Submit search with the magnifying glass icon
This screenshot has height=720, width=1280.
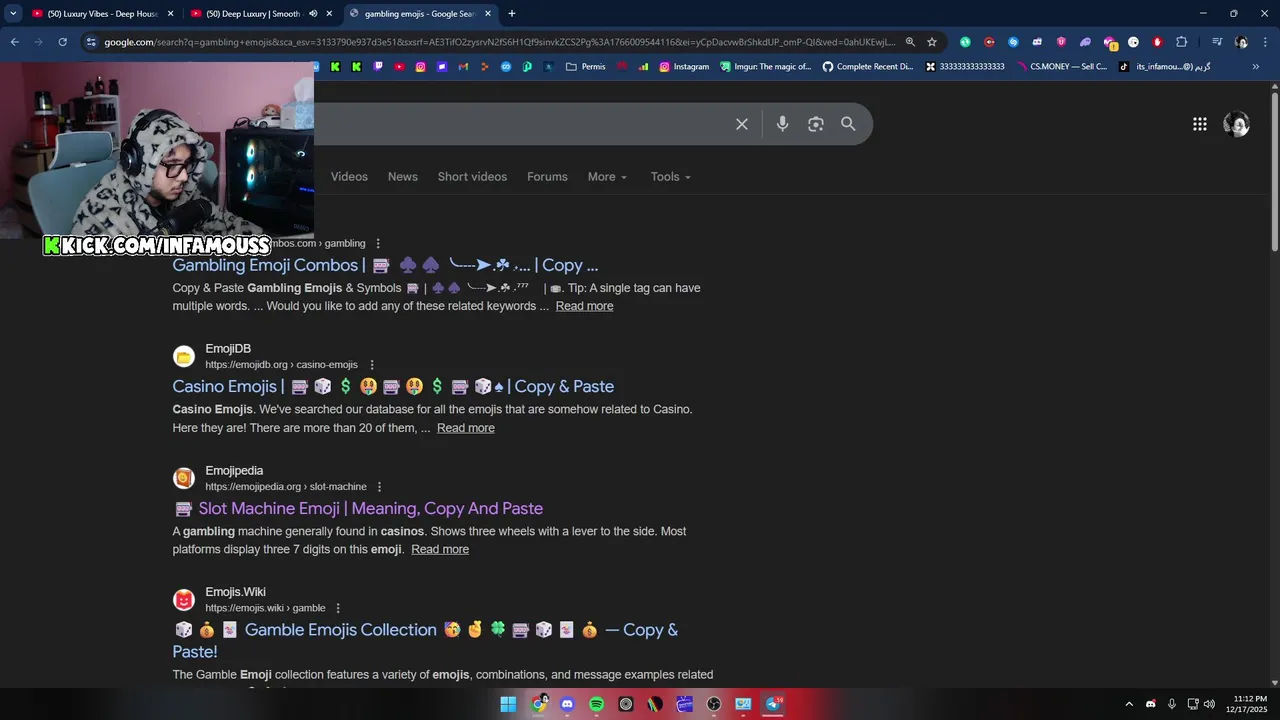coord(848,124)
